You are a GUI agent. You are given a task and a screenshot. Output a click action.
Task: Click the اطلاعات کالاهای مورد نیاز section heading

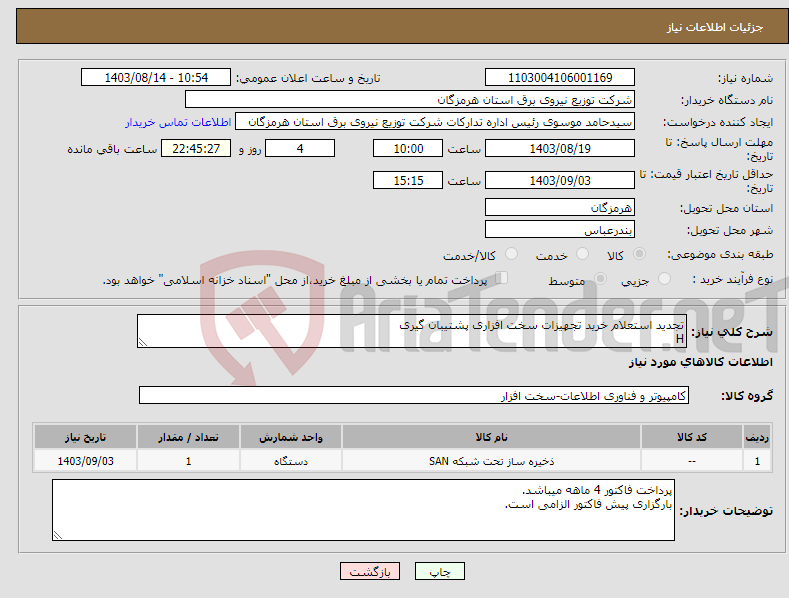(x=700, y=362)
